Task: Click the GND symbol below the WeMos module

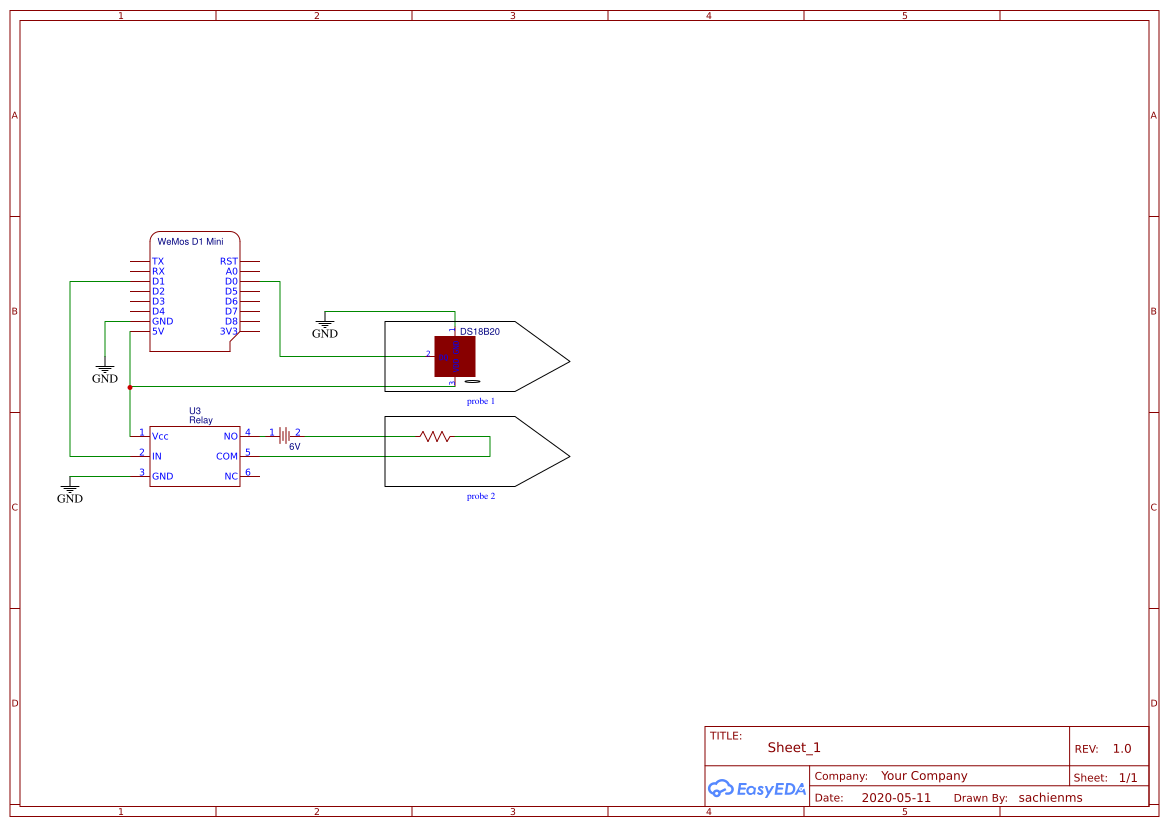Action: (105, 370)
